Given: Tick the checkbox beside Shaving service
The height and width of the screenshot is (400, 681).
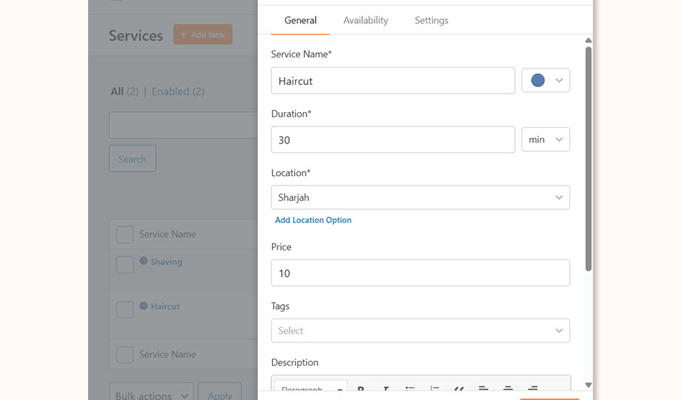Looking at the screenshot, I should click(x=125, y=265).
